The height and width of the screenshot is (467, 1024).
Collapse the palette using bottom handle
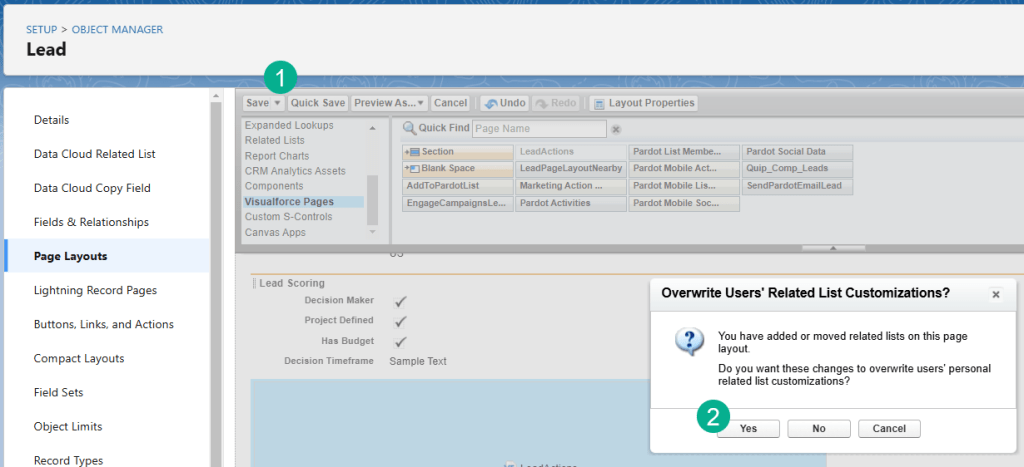click(833, 248)
